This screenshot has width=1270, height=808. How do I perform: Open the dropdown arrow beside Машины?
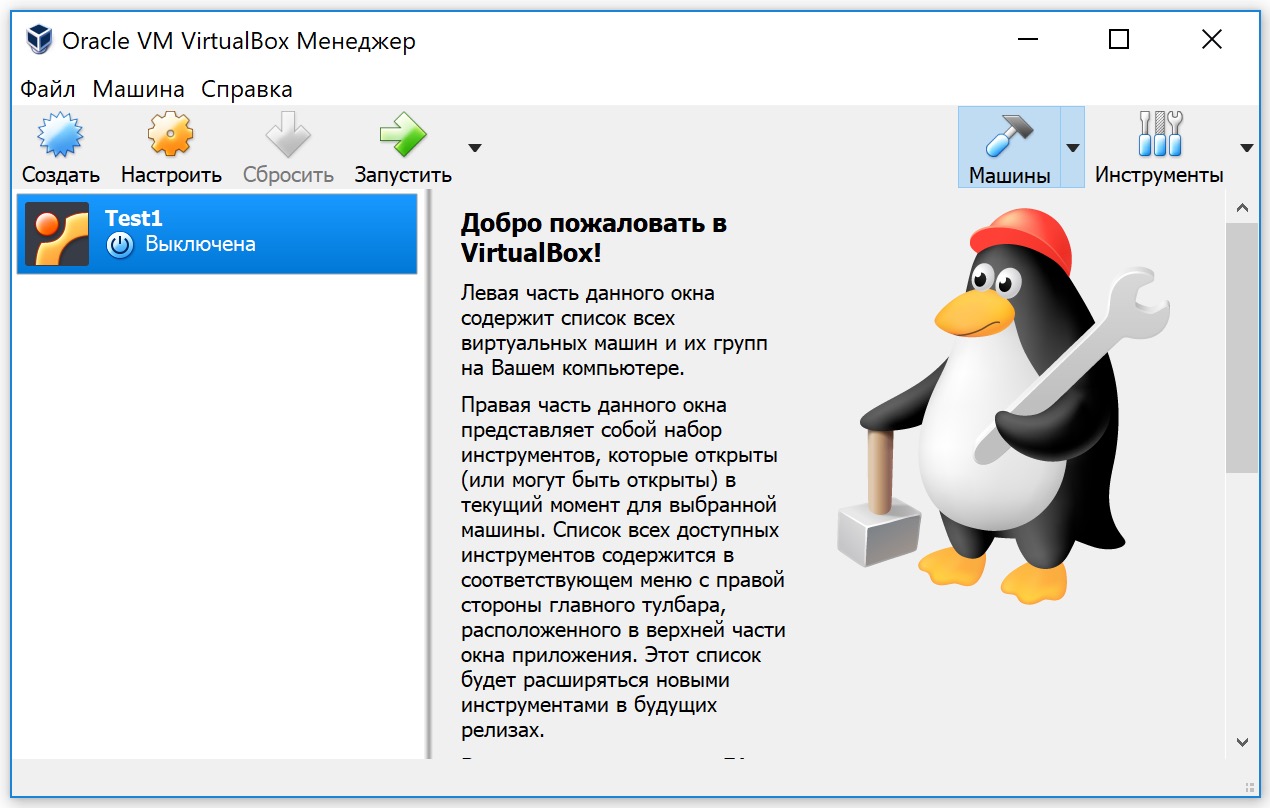[x=1073, y=148]
